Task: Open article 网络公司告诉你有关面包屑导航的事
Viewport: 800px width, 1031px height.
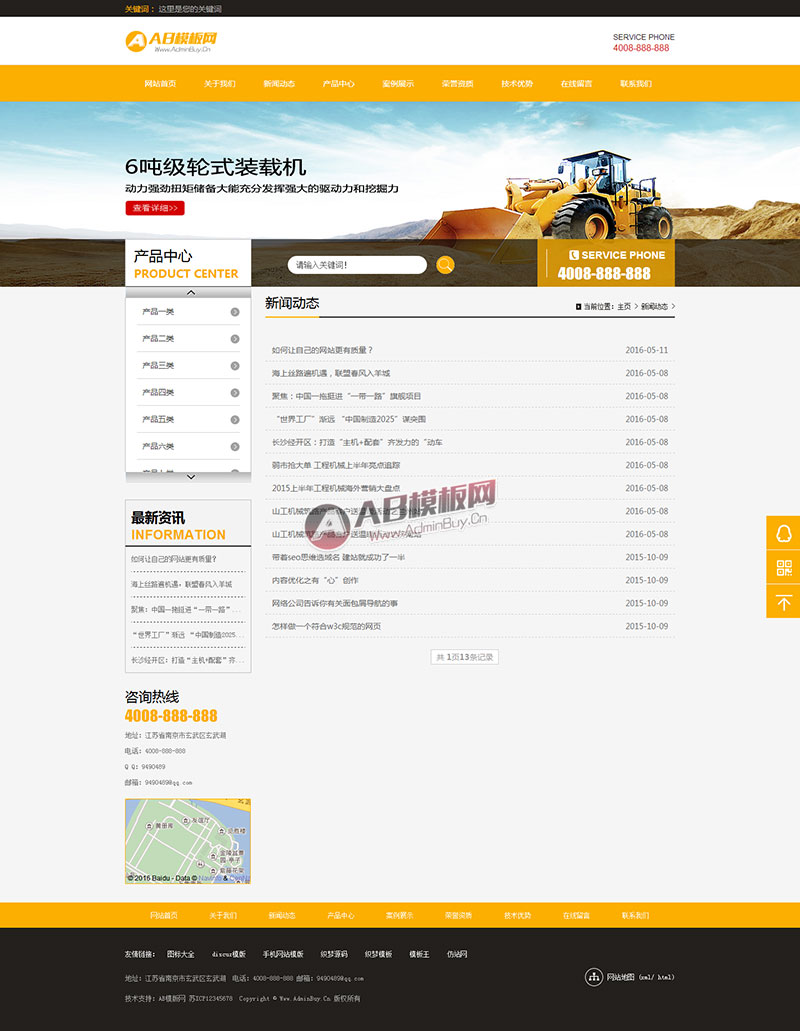Action: [335, 603]
